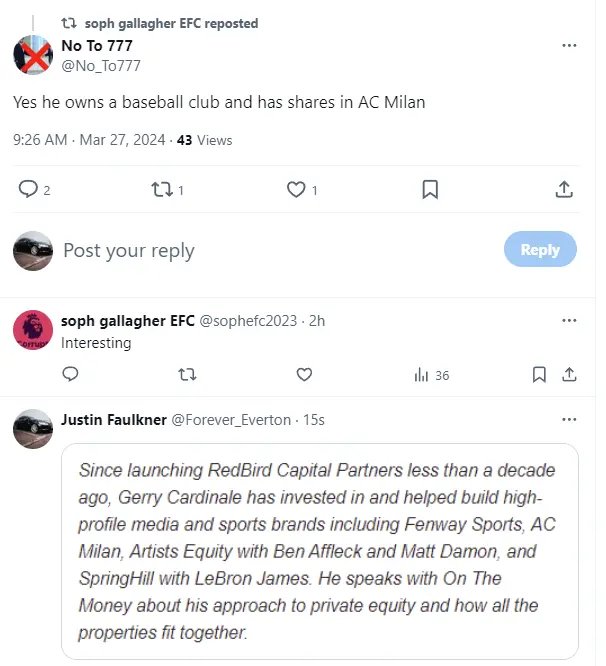Open the @No_To777 profile handle
606x666 pixels.
tap(101, 66)
